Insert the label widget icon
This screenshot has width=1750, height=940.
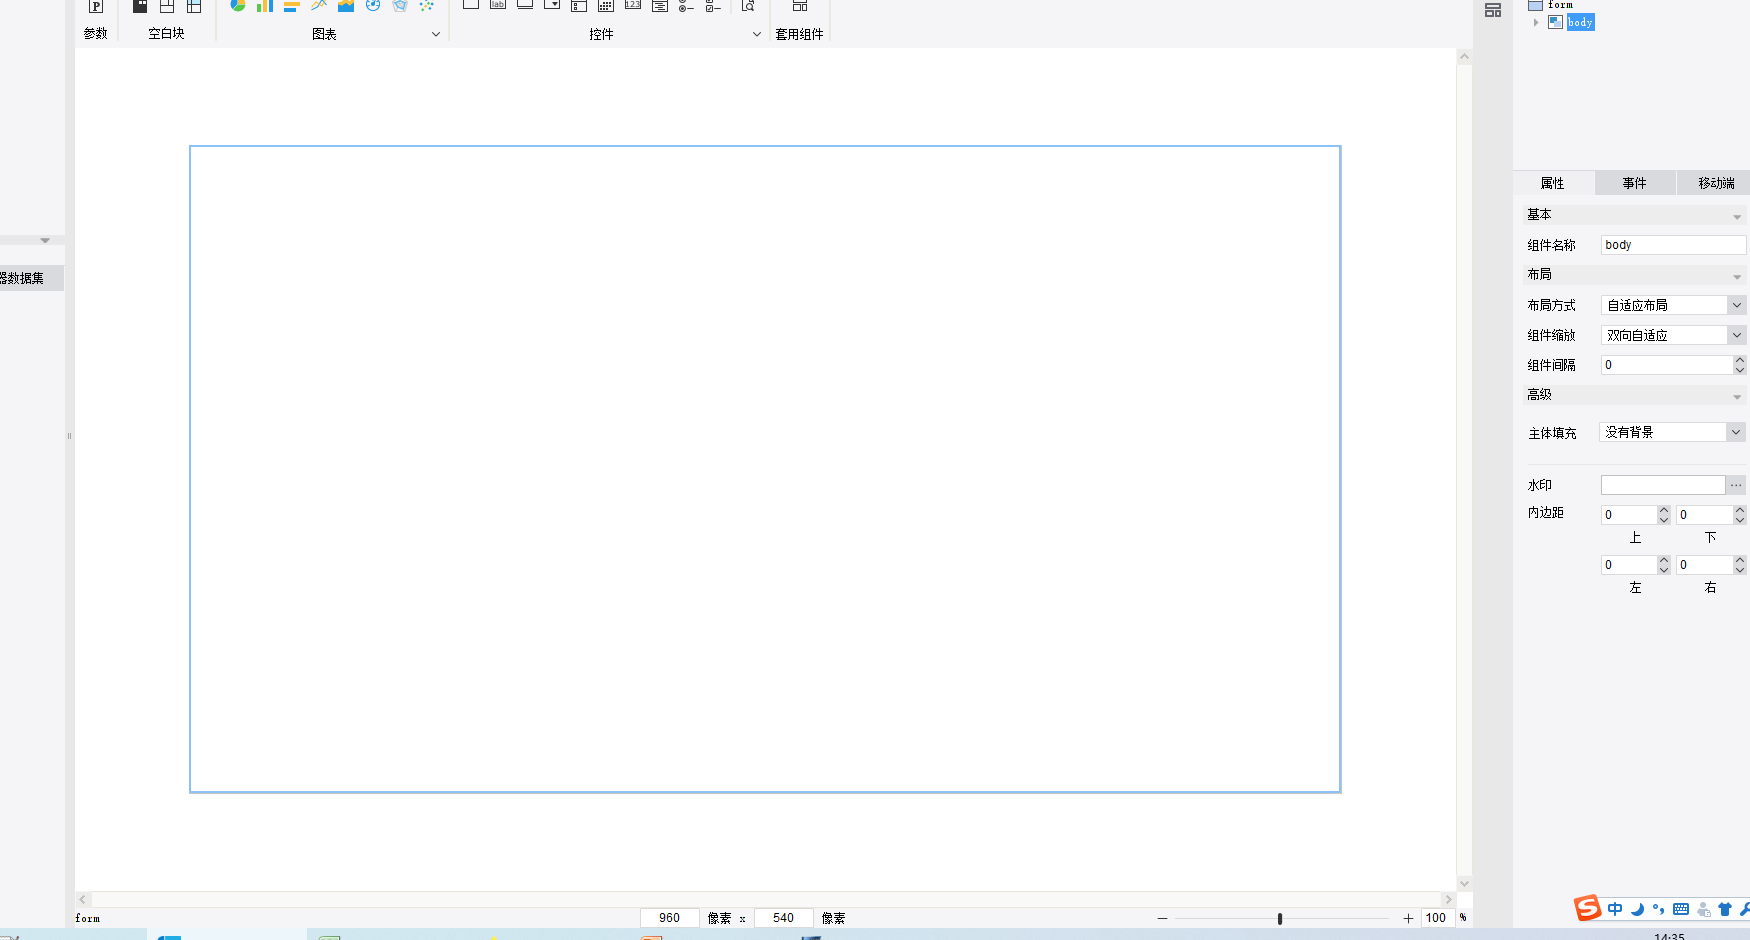[498, 5]
